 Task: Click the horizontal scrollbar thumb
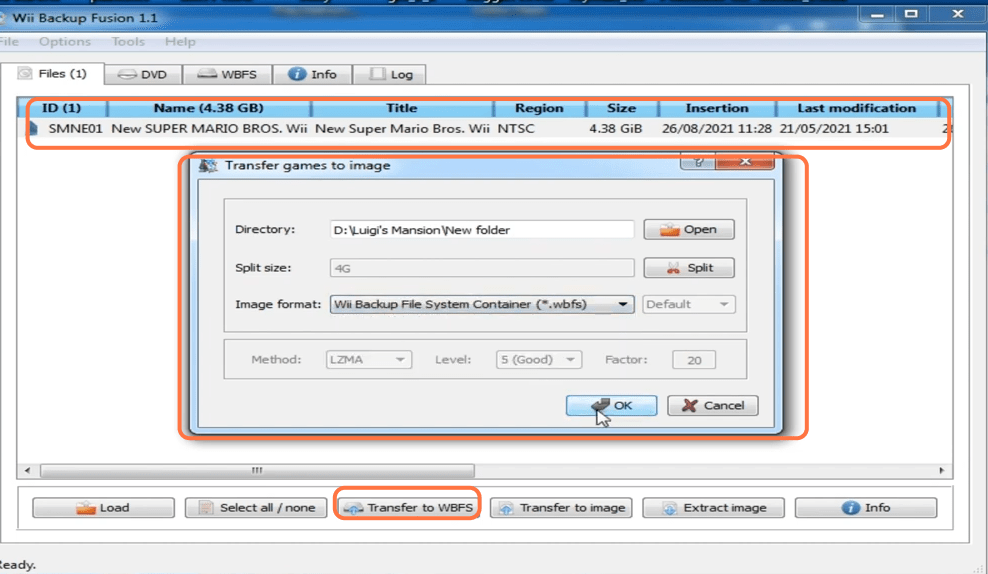pos(257,471)
